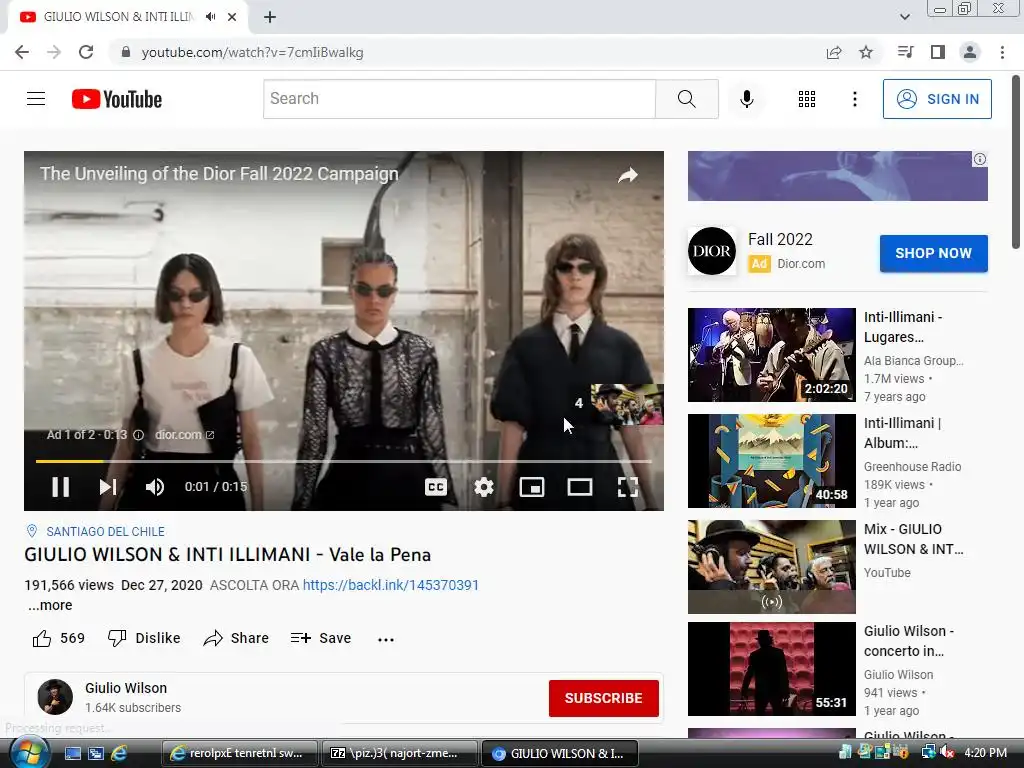Open Windows Start orb
The height and width of the screenshot is (768, 1024).
pos(28,753)
